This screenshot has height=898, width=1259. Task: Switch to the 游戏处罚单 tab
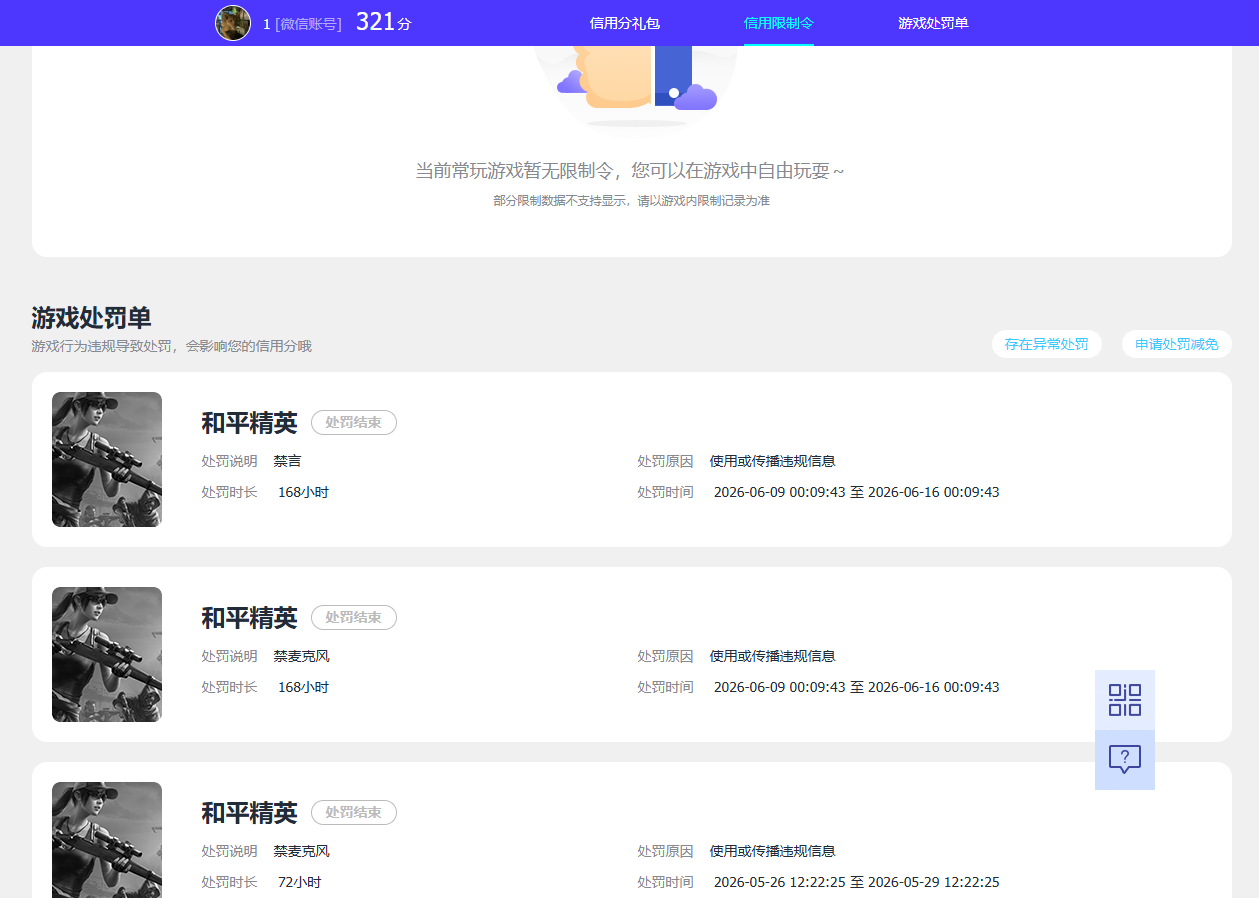tap(933, 23)
